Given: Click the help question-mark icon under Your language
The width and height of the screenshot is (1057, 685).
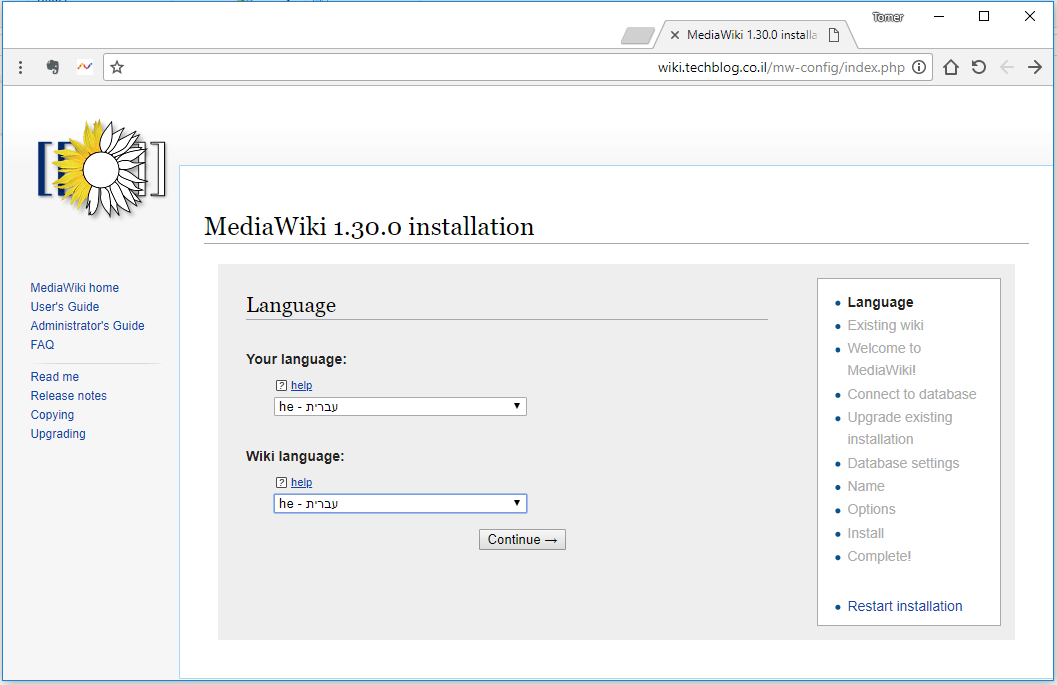Looking at the screenshot, I should pyautogui.click(x=283, y=385).
